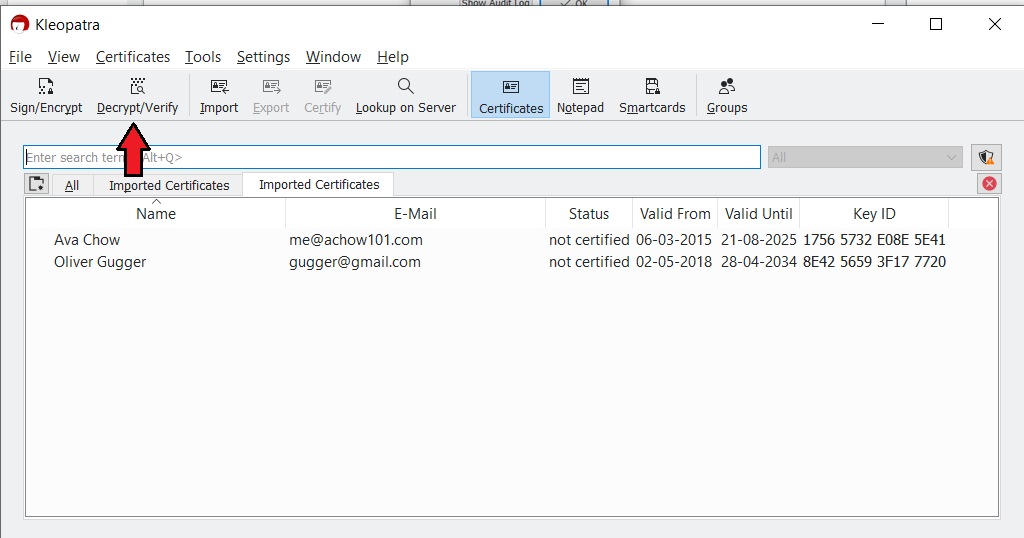Click email me@achow101.com
Screen dimensions: 1024x538
356,240
